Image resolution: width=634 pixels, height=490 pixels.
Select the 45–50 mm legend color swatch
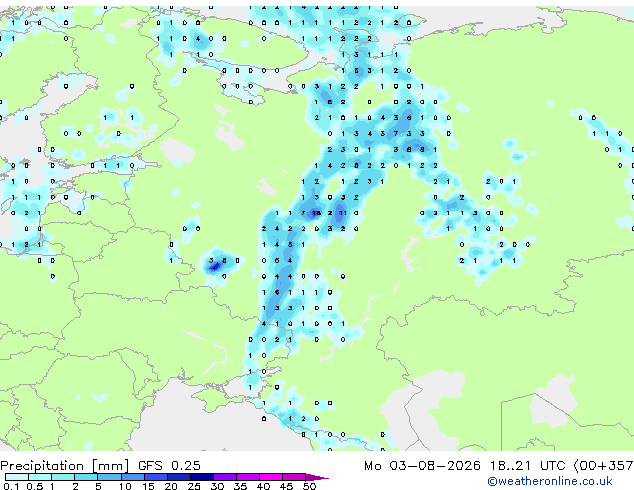[x=294, y=477]
